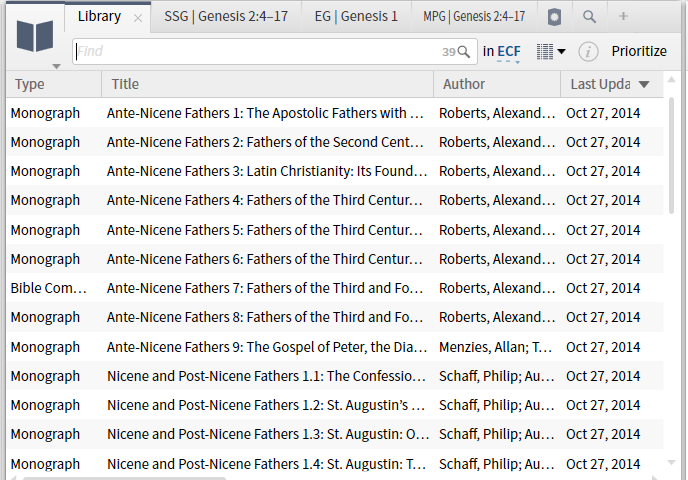Click the vertical scrollbar down arrow

[x=671, y=462]
